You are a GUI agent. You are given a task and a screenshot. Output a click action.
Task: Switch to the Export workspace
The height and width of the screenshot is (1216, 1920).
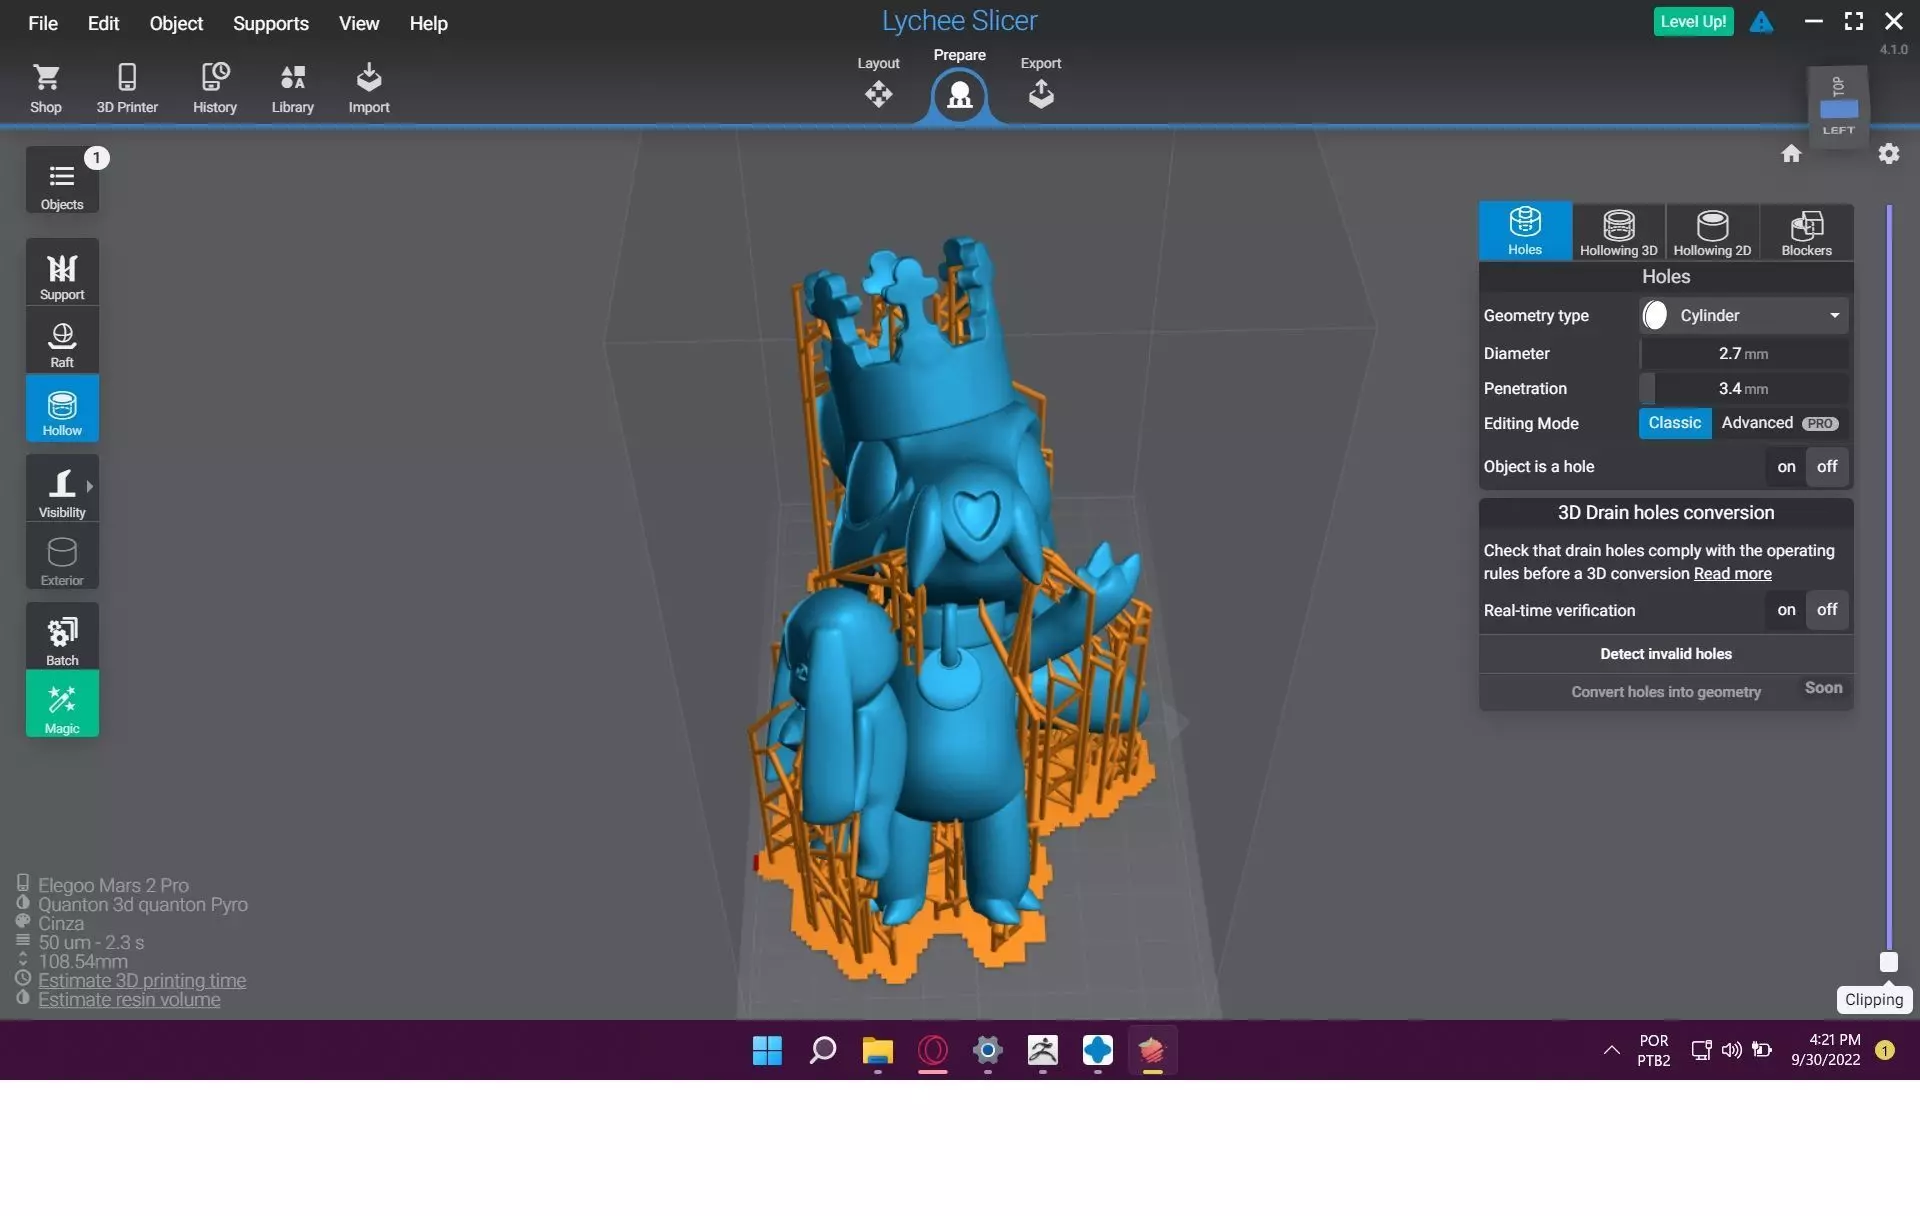point(1041,83)
